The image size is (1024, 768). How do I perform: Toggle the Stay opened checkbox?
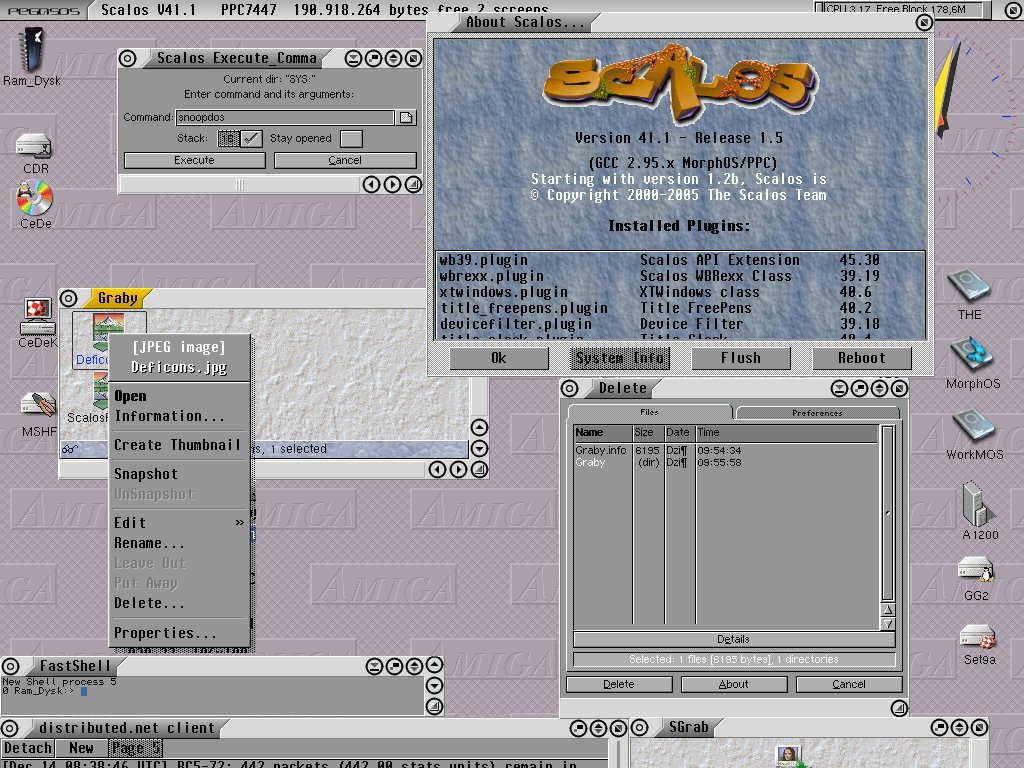click(351, 138)
